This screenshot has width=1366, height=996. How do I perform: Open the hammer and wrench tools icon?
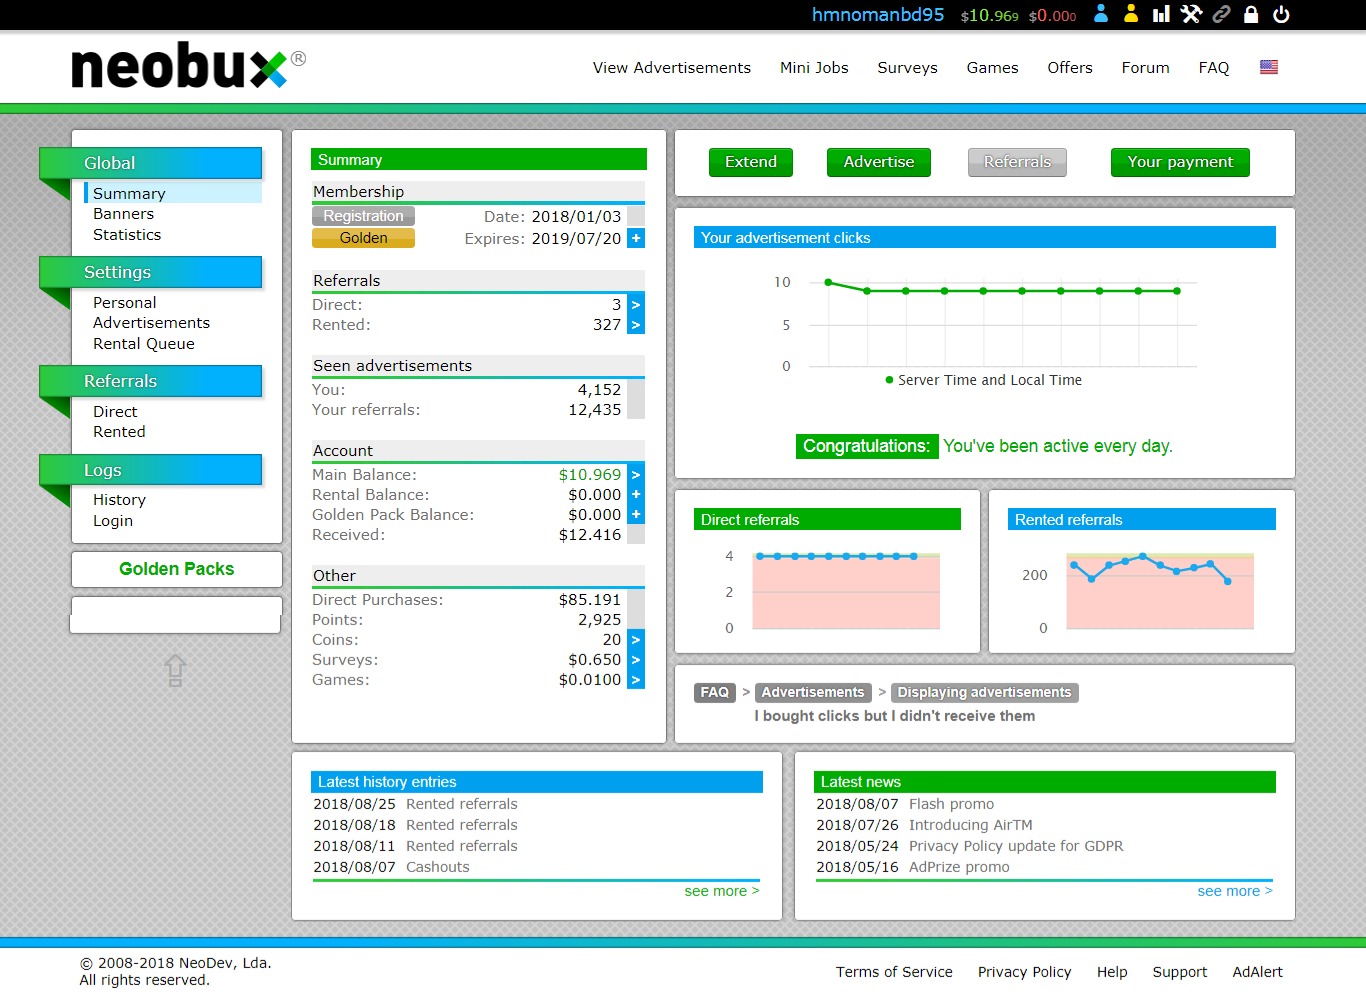1191,14
